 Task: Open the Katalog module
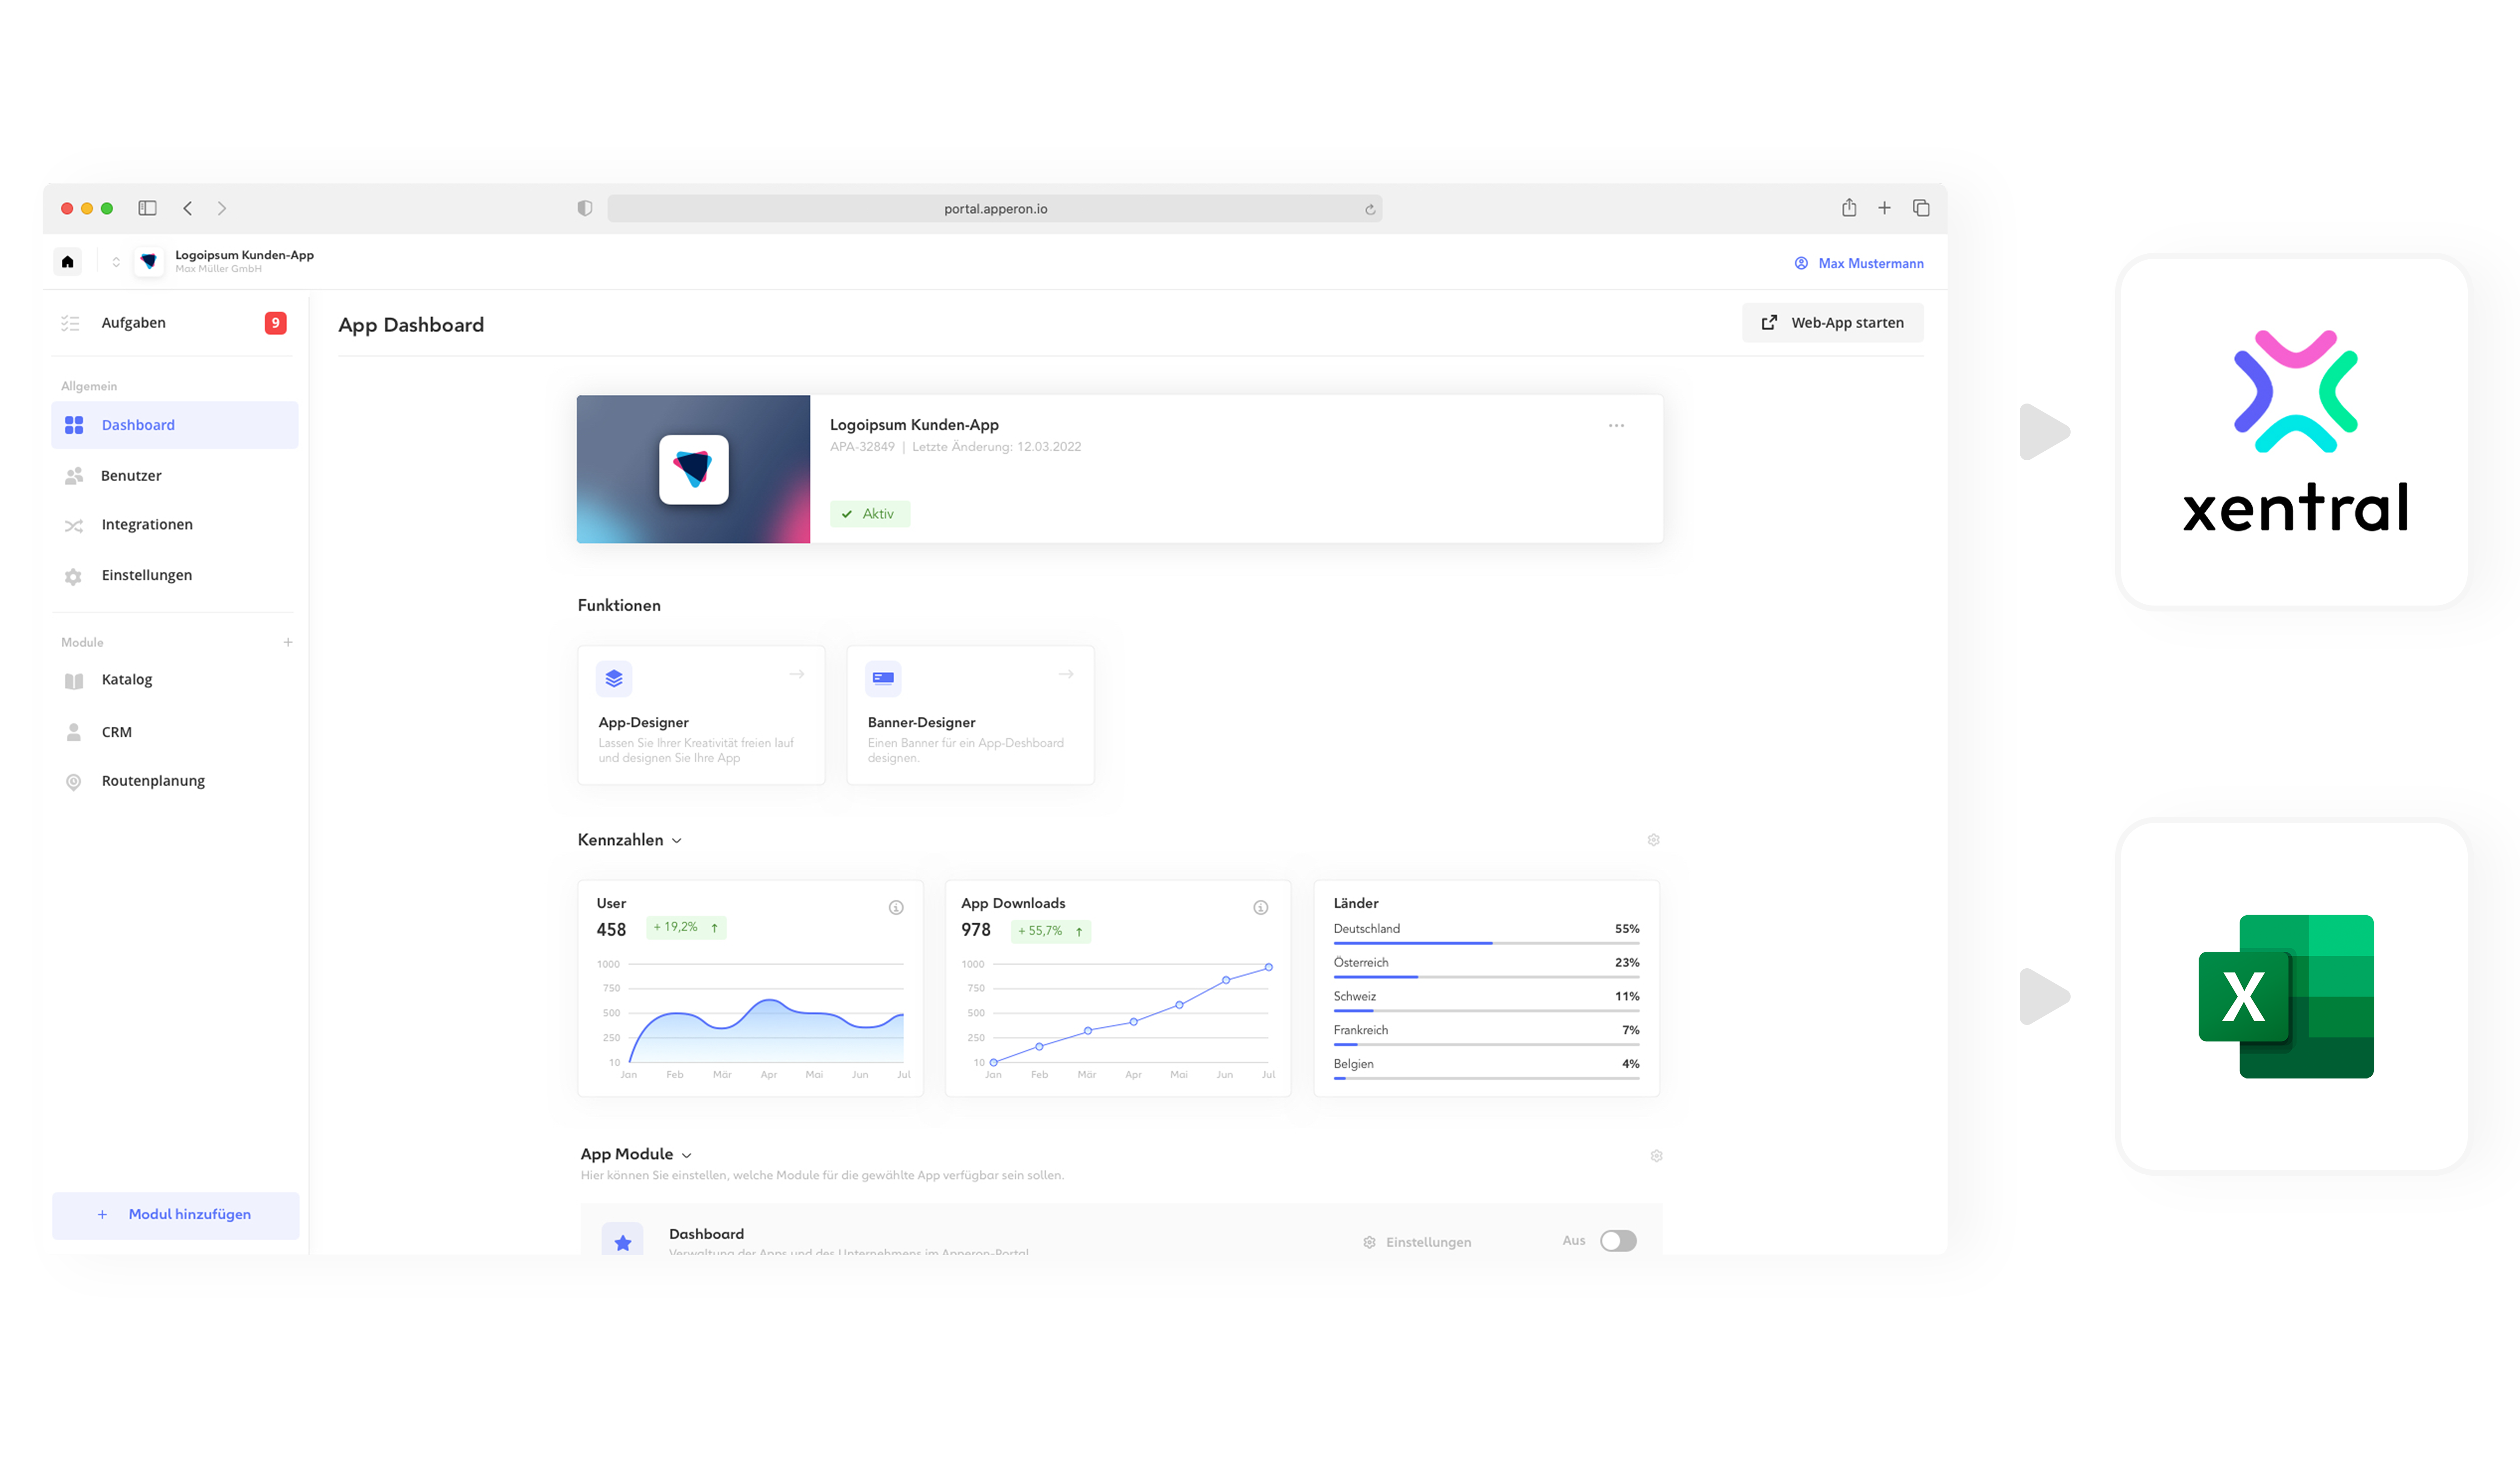click(x=175, y=680)
